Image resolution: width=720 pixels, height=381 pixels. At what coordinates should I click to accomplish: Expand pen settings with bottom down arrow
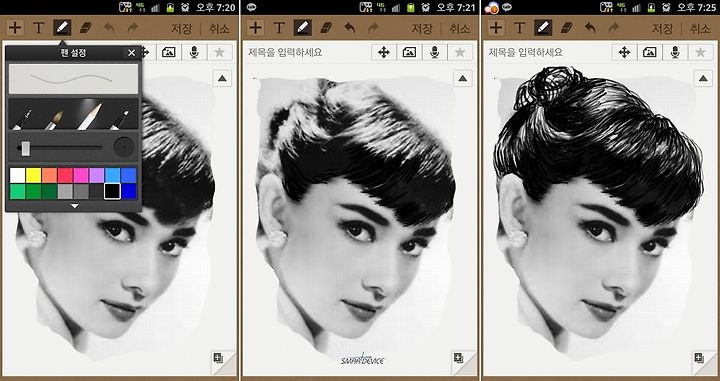coord(74,206)
